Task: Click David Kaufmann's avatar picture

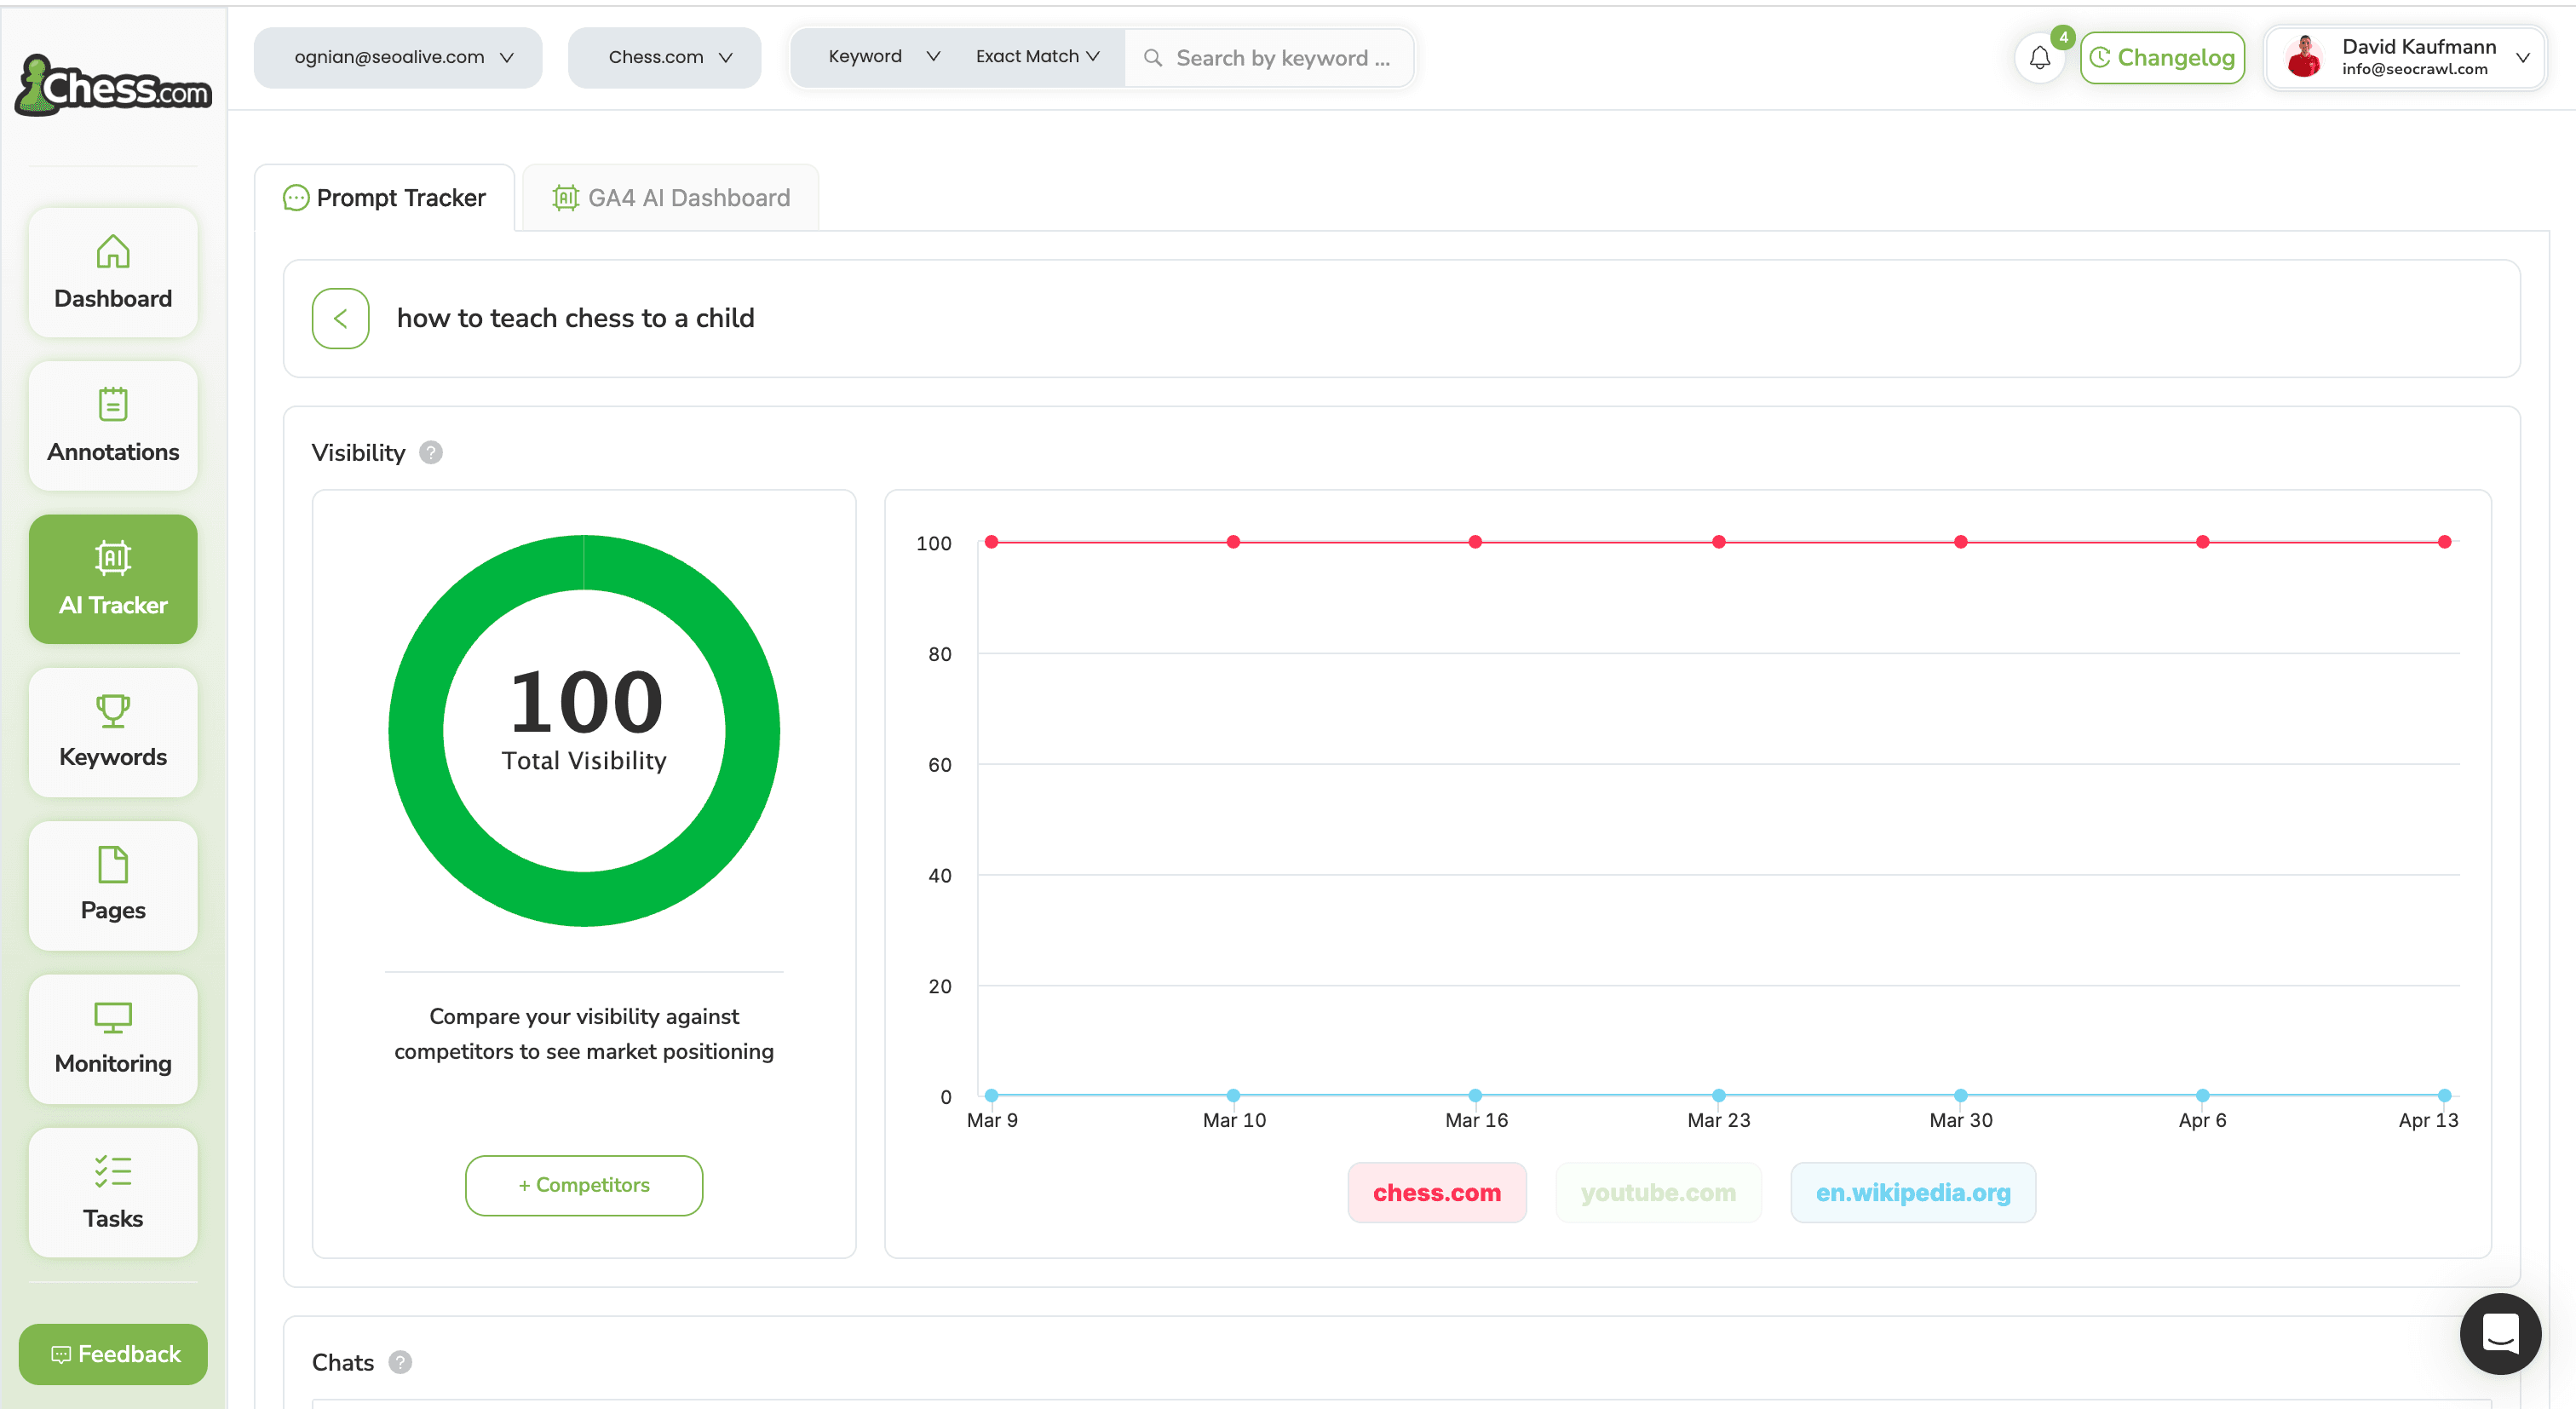Action: [2304, 57]
